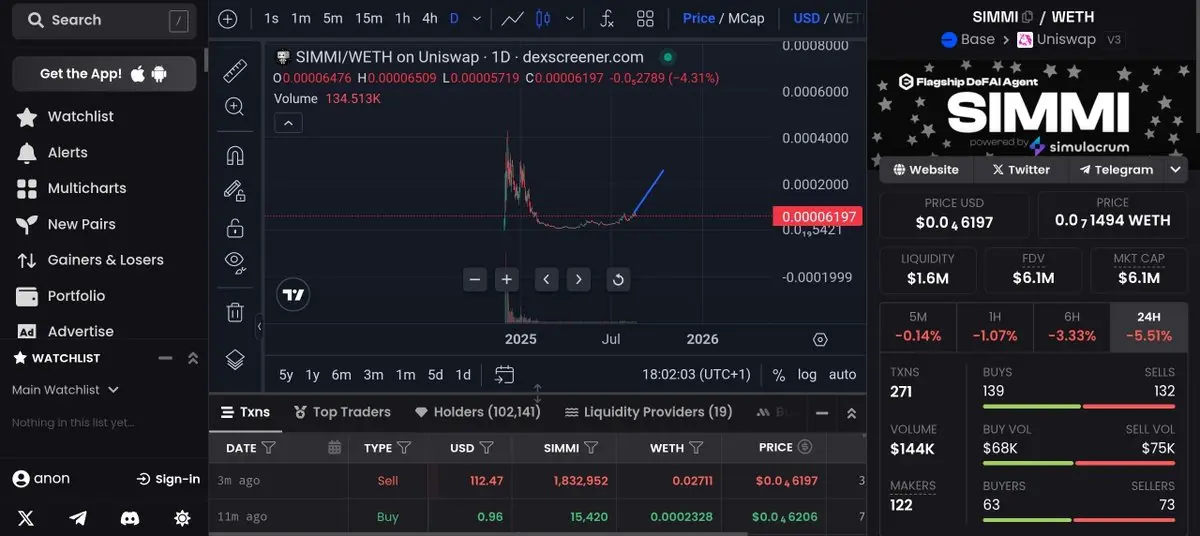Open theme settings gear in sidebar footer
This screenshot has height=536, width=1200.
[182, 518]
